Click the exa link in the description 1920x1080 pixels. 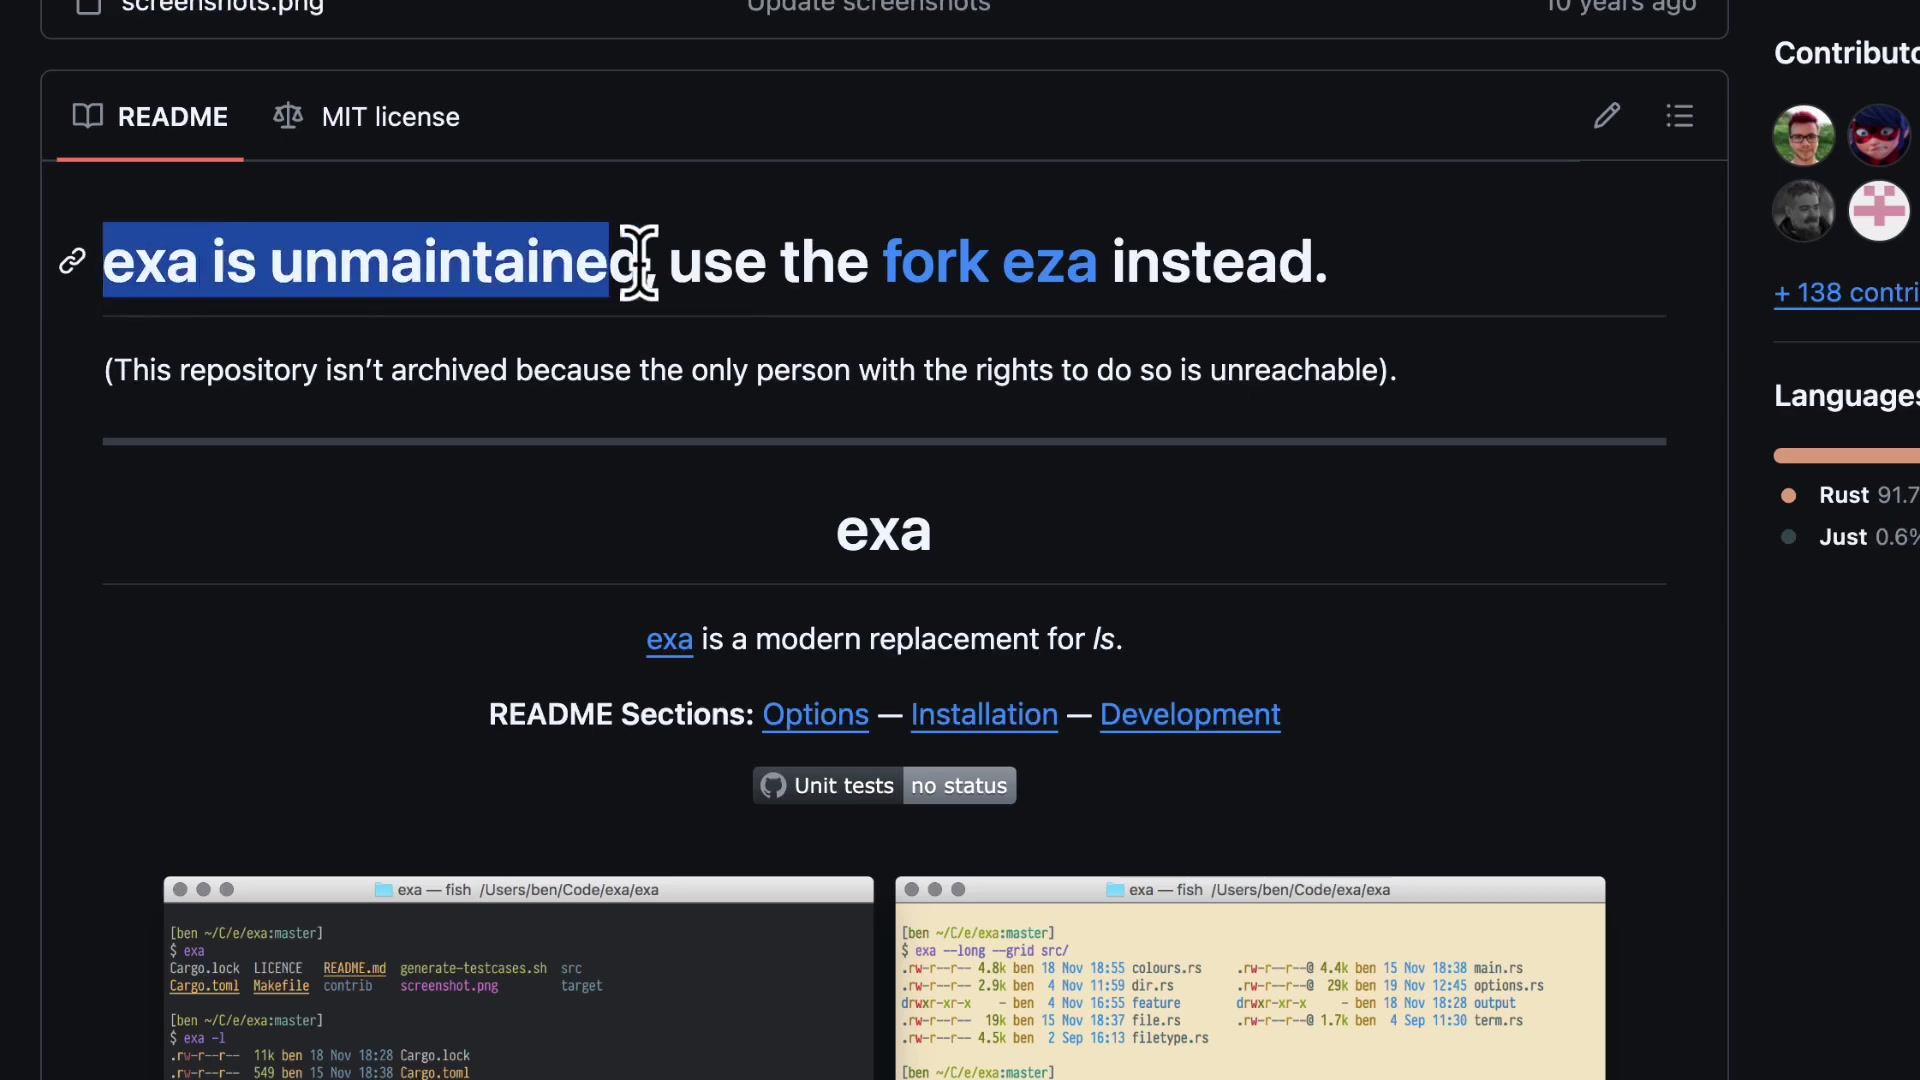click(x=669, y=640)
